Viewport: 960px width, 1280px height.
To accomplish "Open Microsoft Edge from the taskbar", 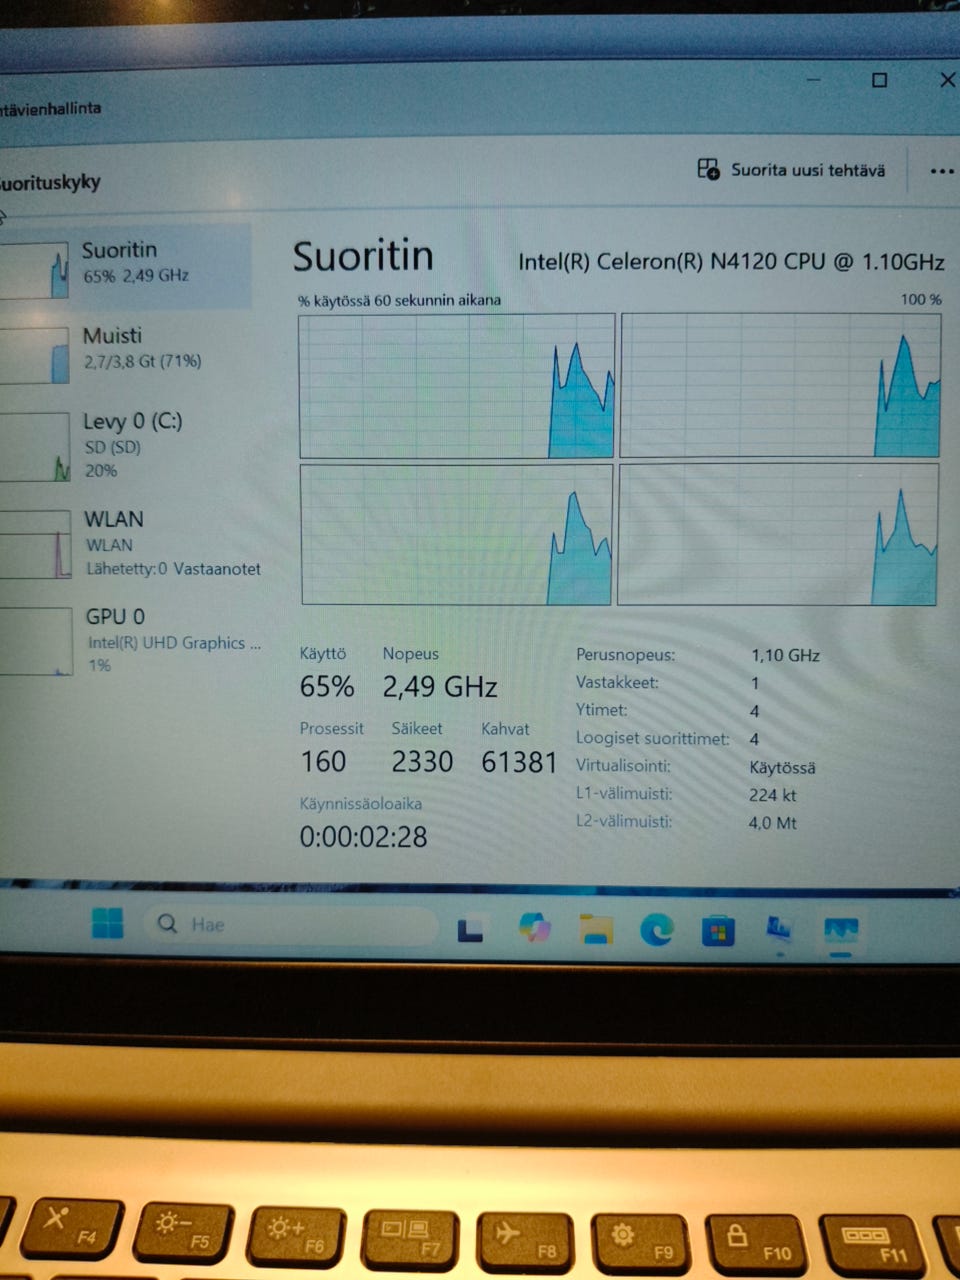I will click(x=657, y=930).
